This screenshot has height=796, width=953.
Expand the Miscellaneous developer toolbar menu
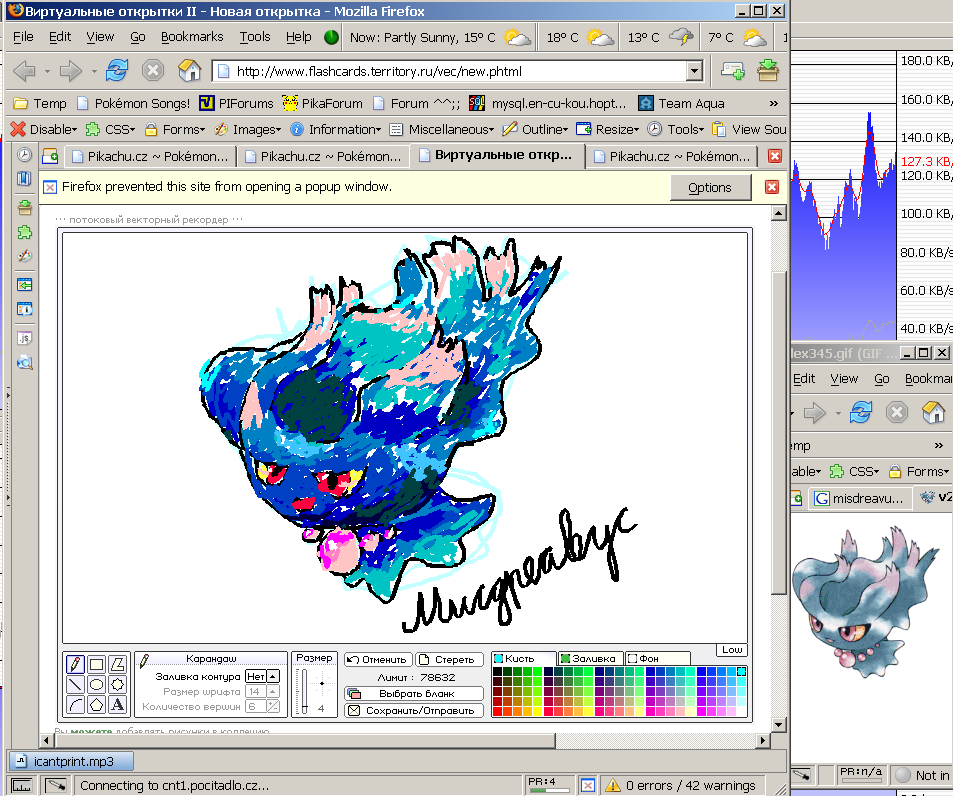pyautogui.click(x=442, y=129)
